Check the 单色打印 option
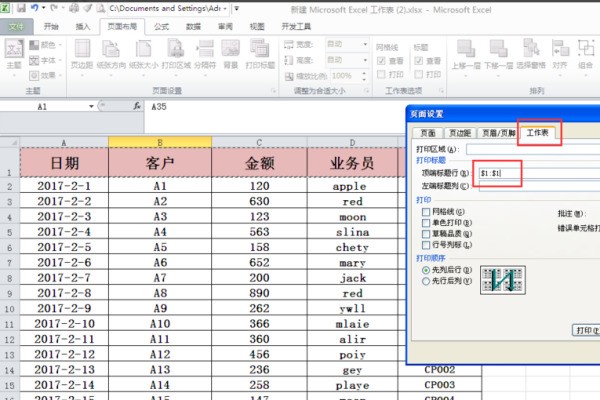Image resolution: width=600 pixels, height=400 pixels. tap(427, 222)
